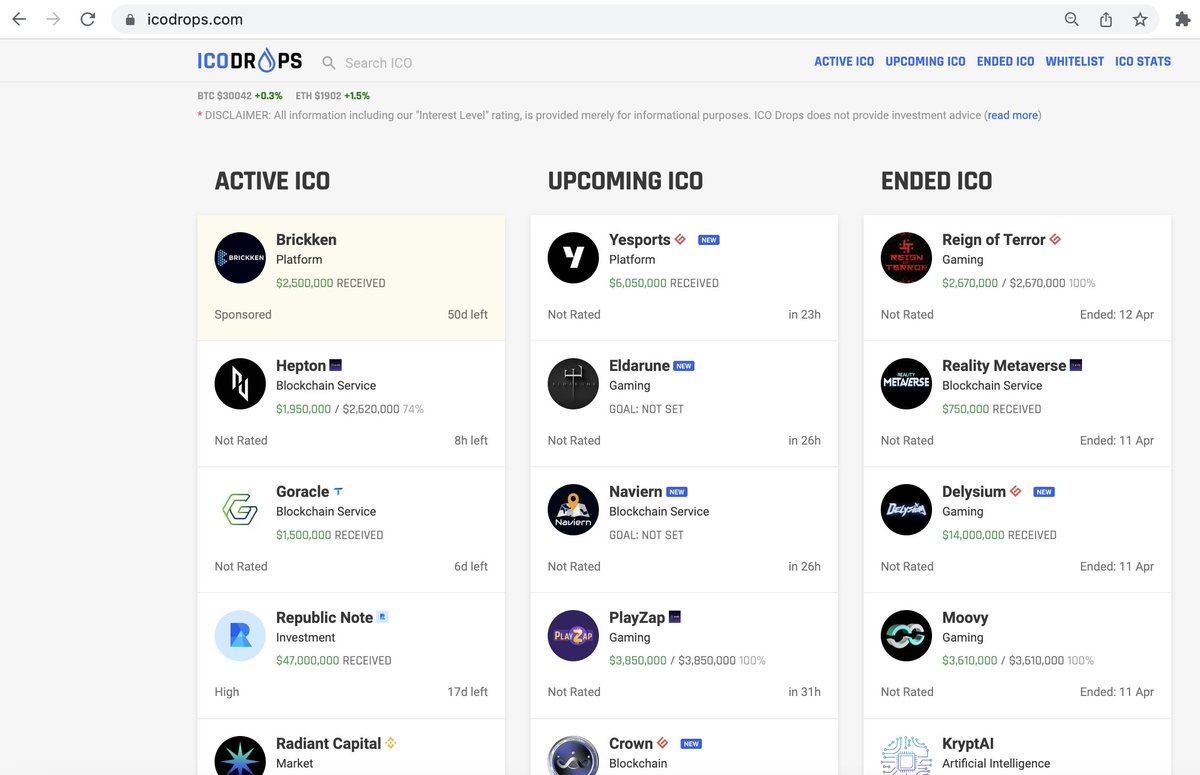Click the Republic Note logo
1200x775 pixels.
click(240, 636)
